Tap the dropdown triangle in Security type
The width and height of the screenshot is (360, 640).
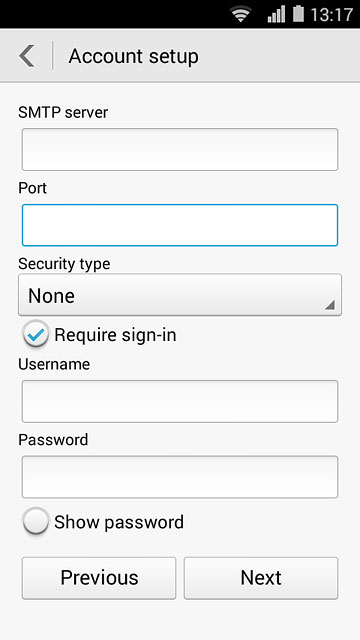(330, 304)
